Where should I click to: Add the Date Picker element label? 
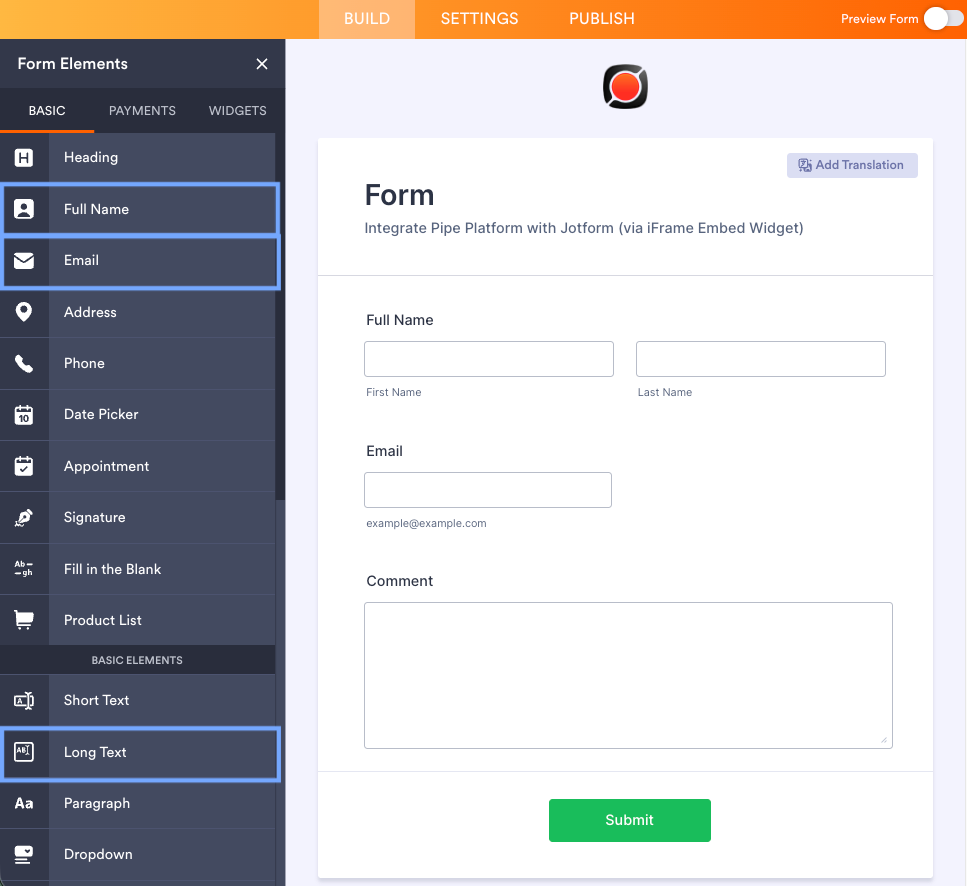click(101, 414)
